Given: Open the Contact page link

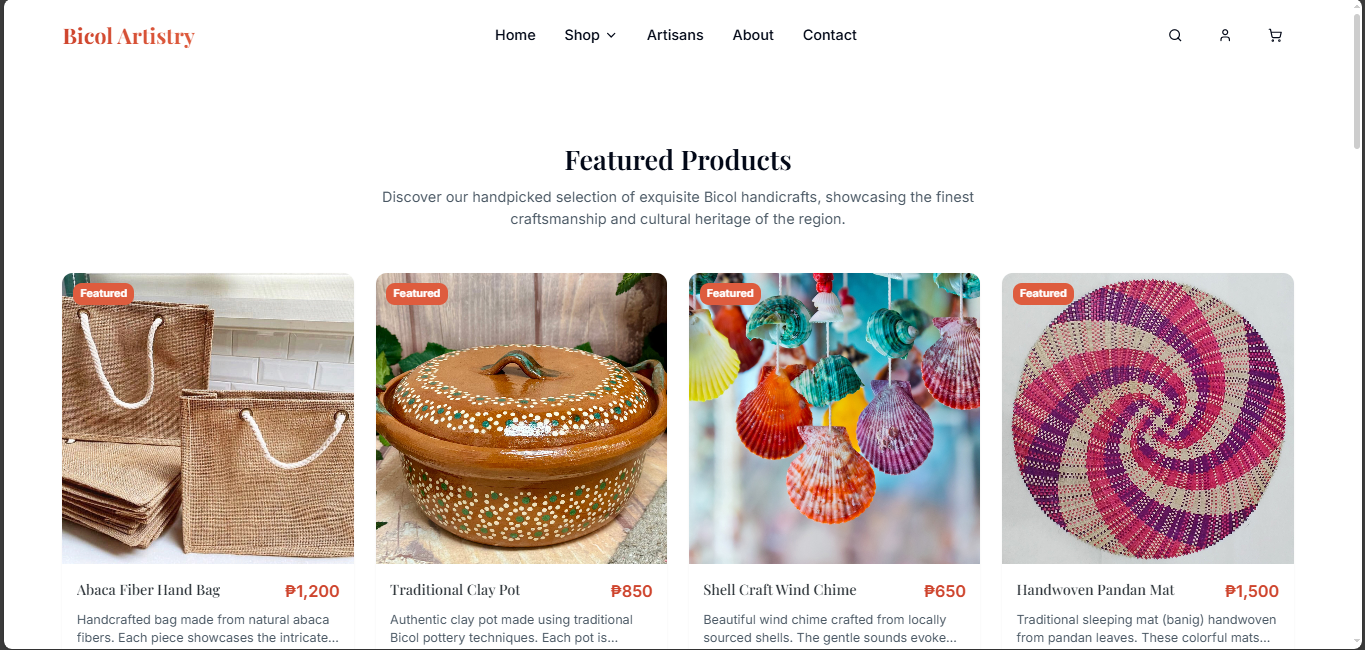Looking at the screenshot, I should click(x=830, y=35).
